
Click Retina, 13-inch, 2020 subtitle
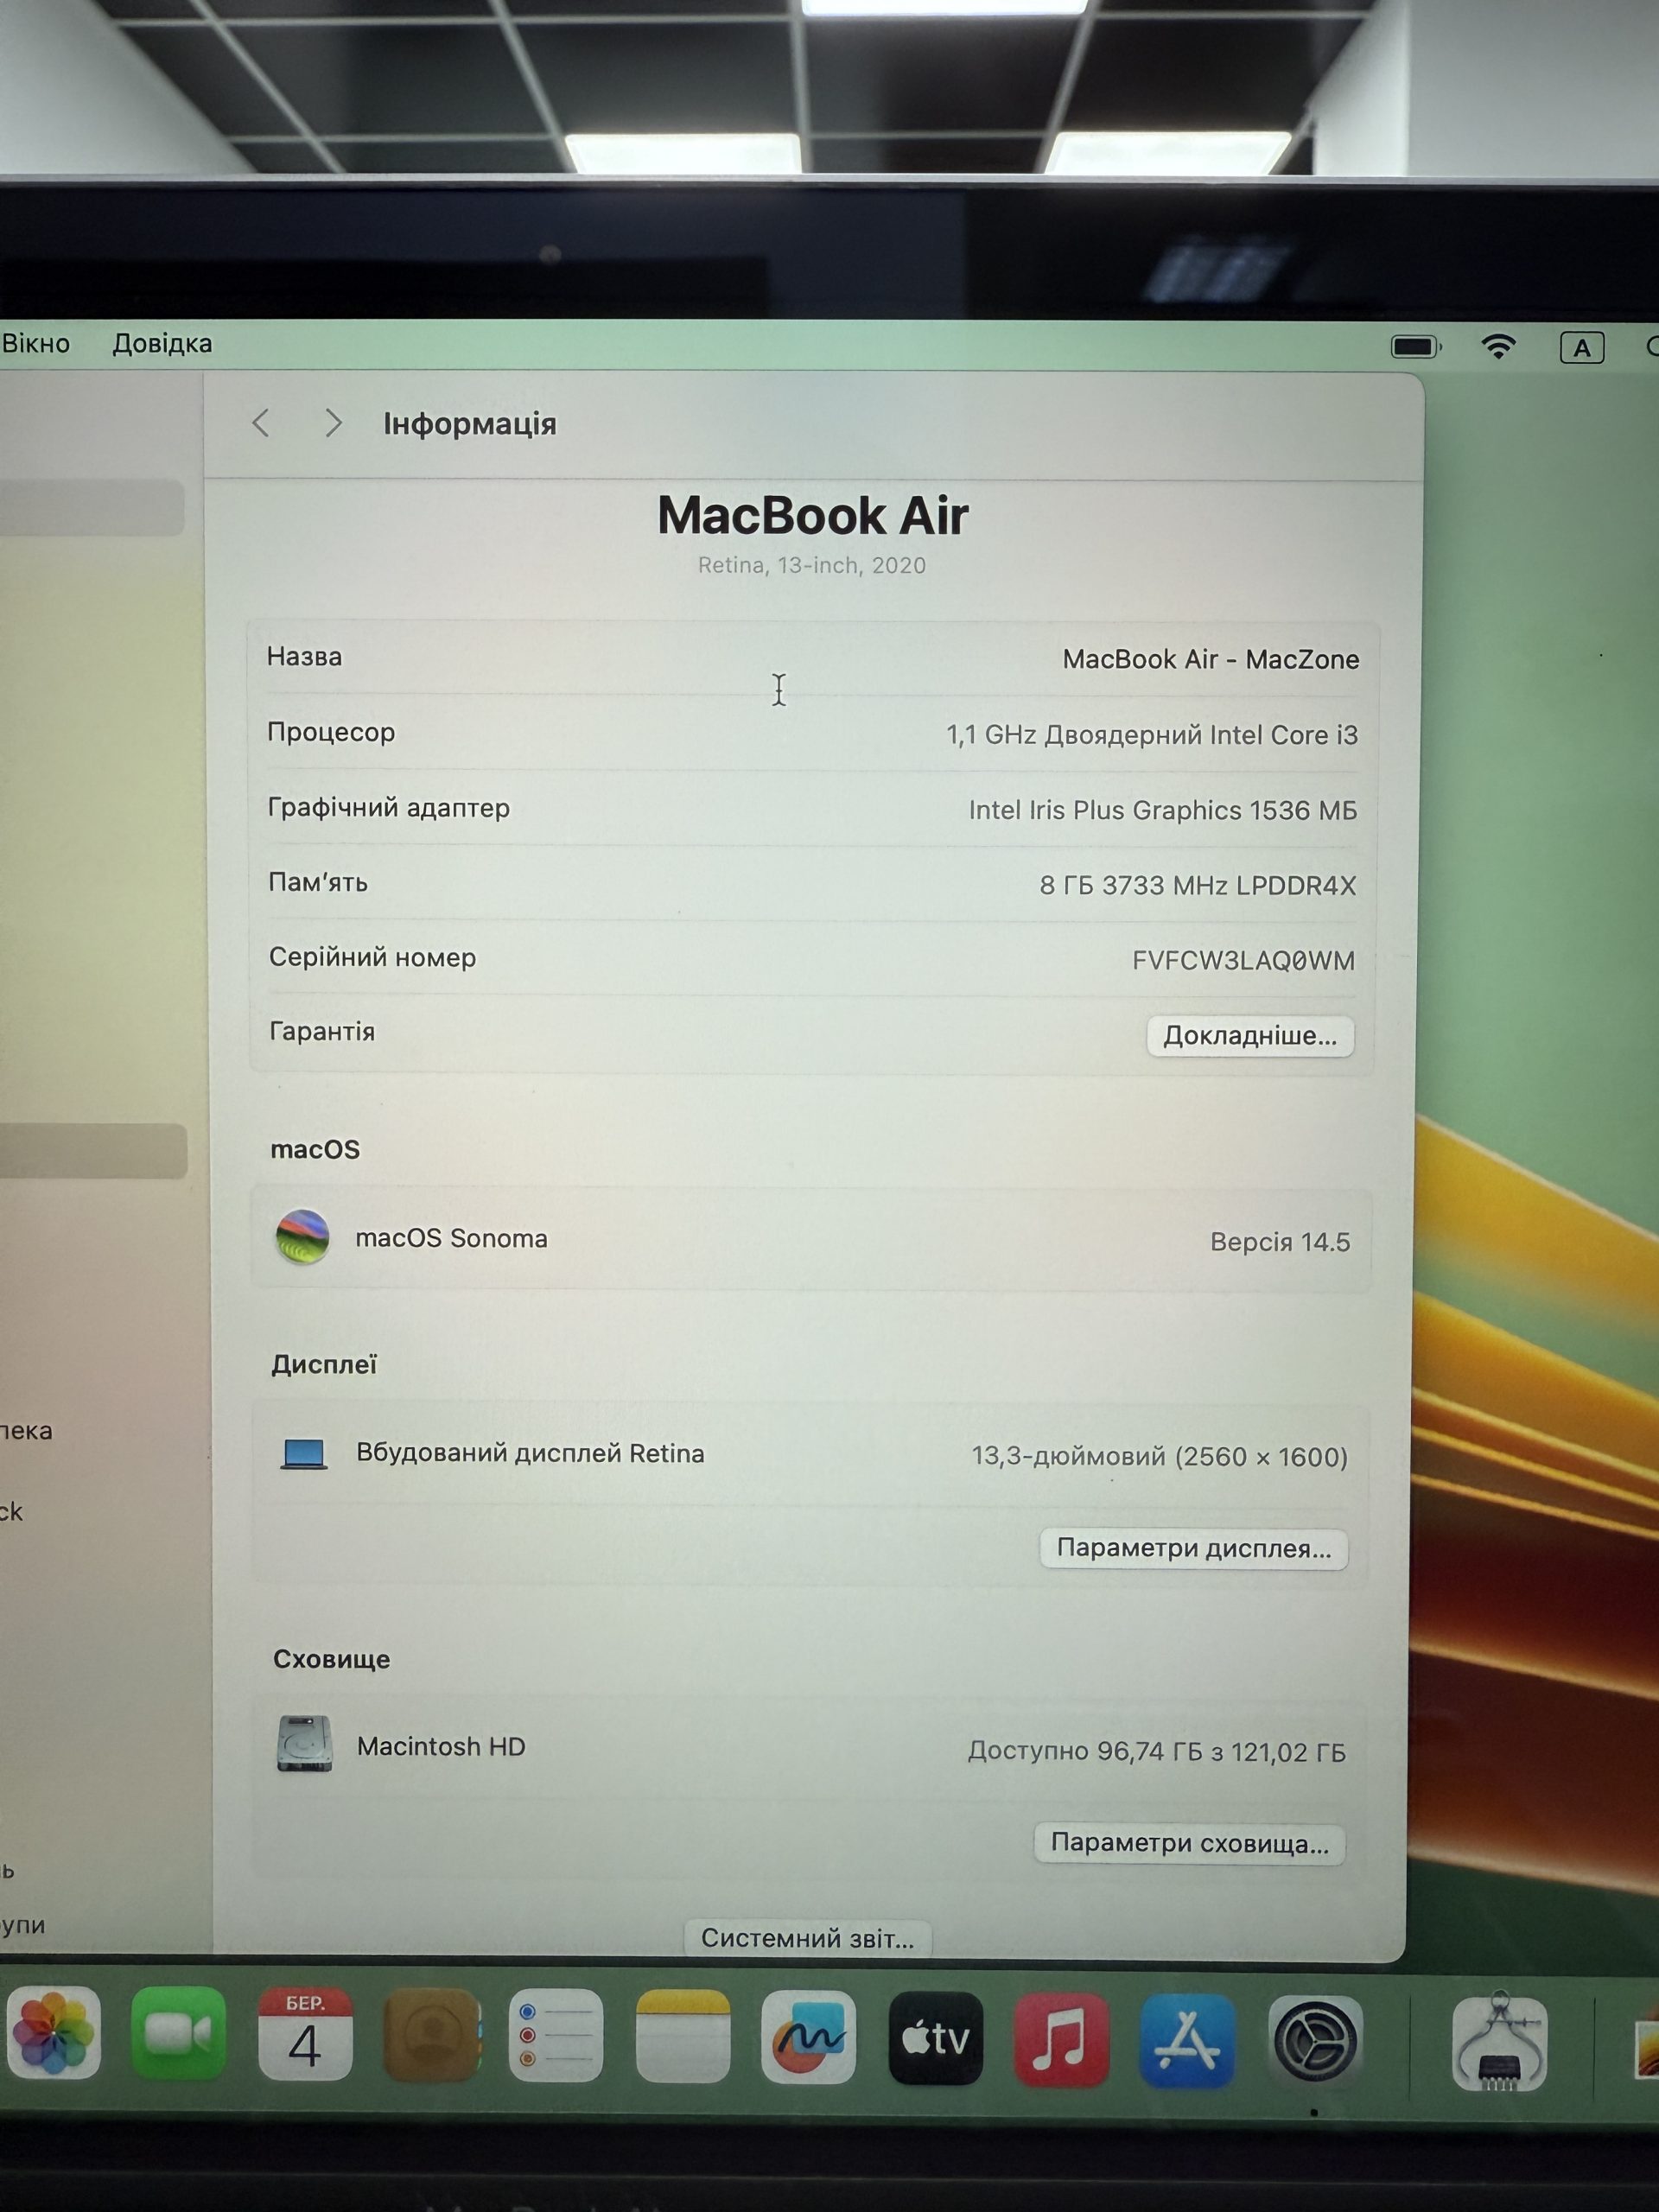pyautogui.click(x=812, y=566)
